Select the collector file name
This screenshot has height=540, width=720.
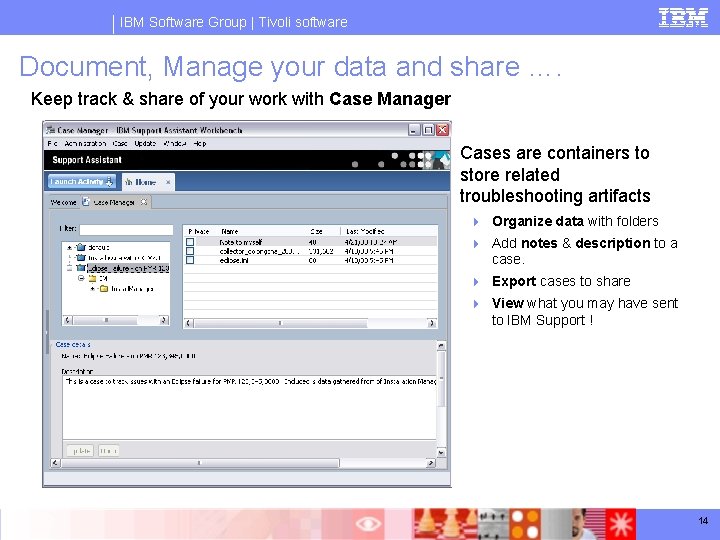click(x=259, y=251)
